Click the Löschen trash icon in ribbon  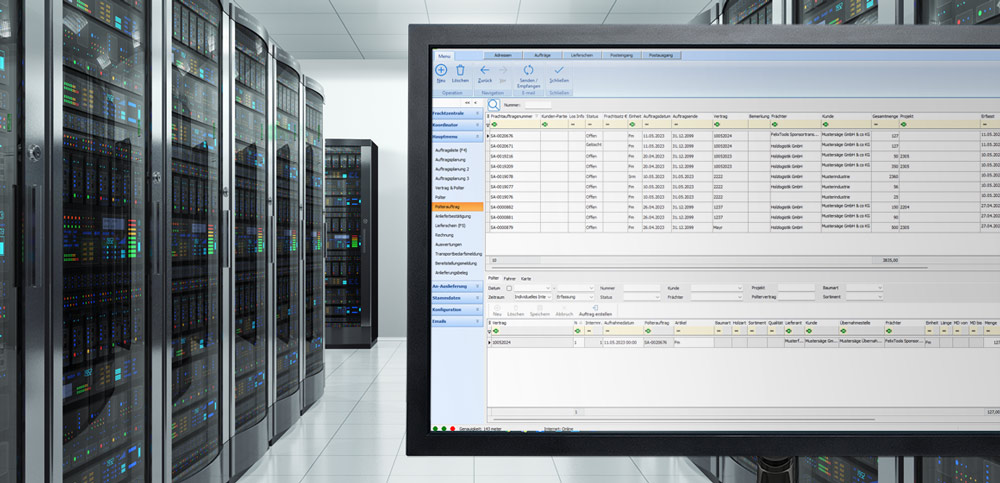(x=460, y=70)
